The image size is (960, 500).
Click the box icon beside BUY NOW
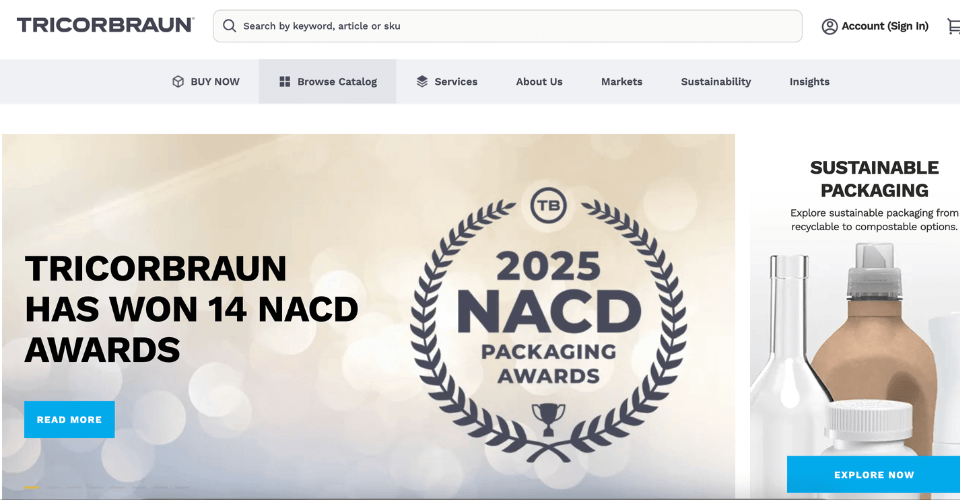(x=178, y=82)
